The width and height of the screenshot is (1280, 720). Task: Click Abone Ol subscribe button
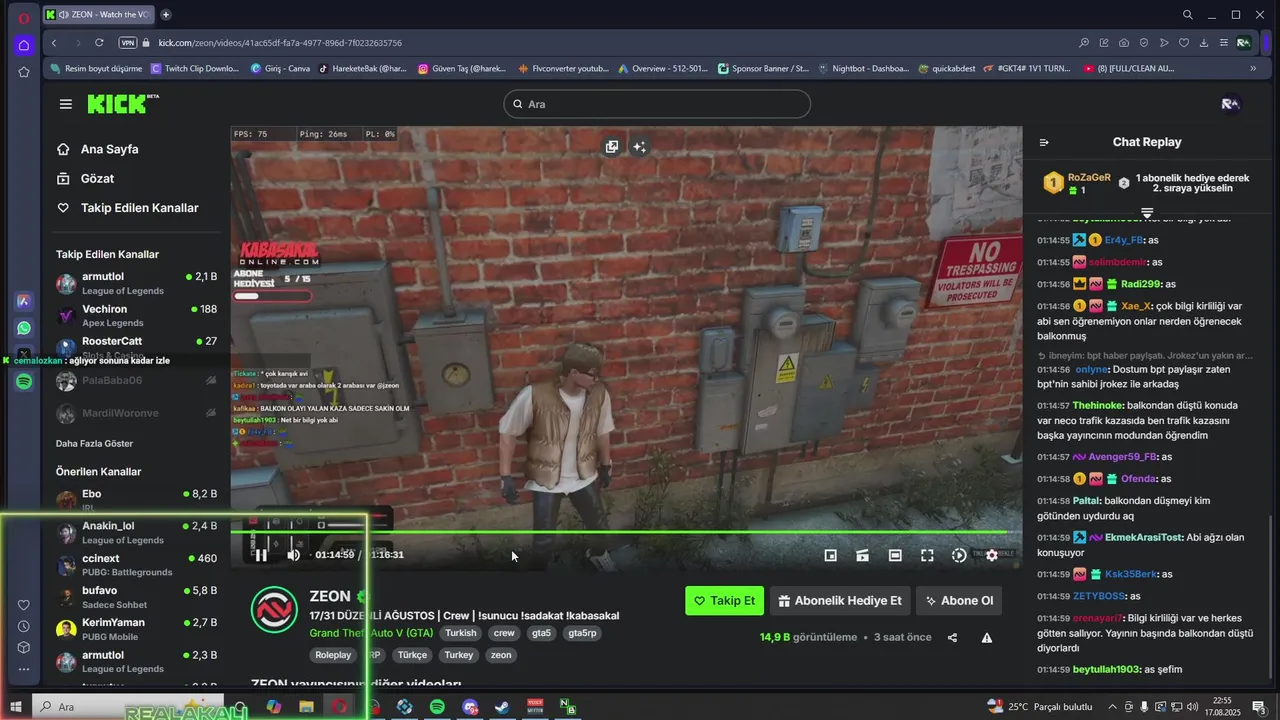point(959,601)
